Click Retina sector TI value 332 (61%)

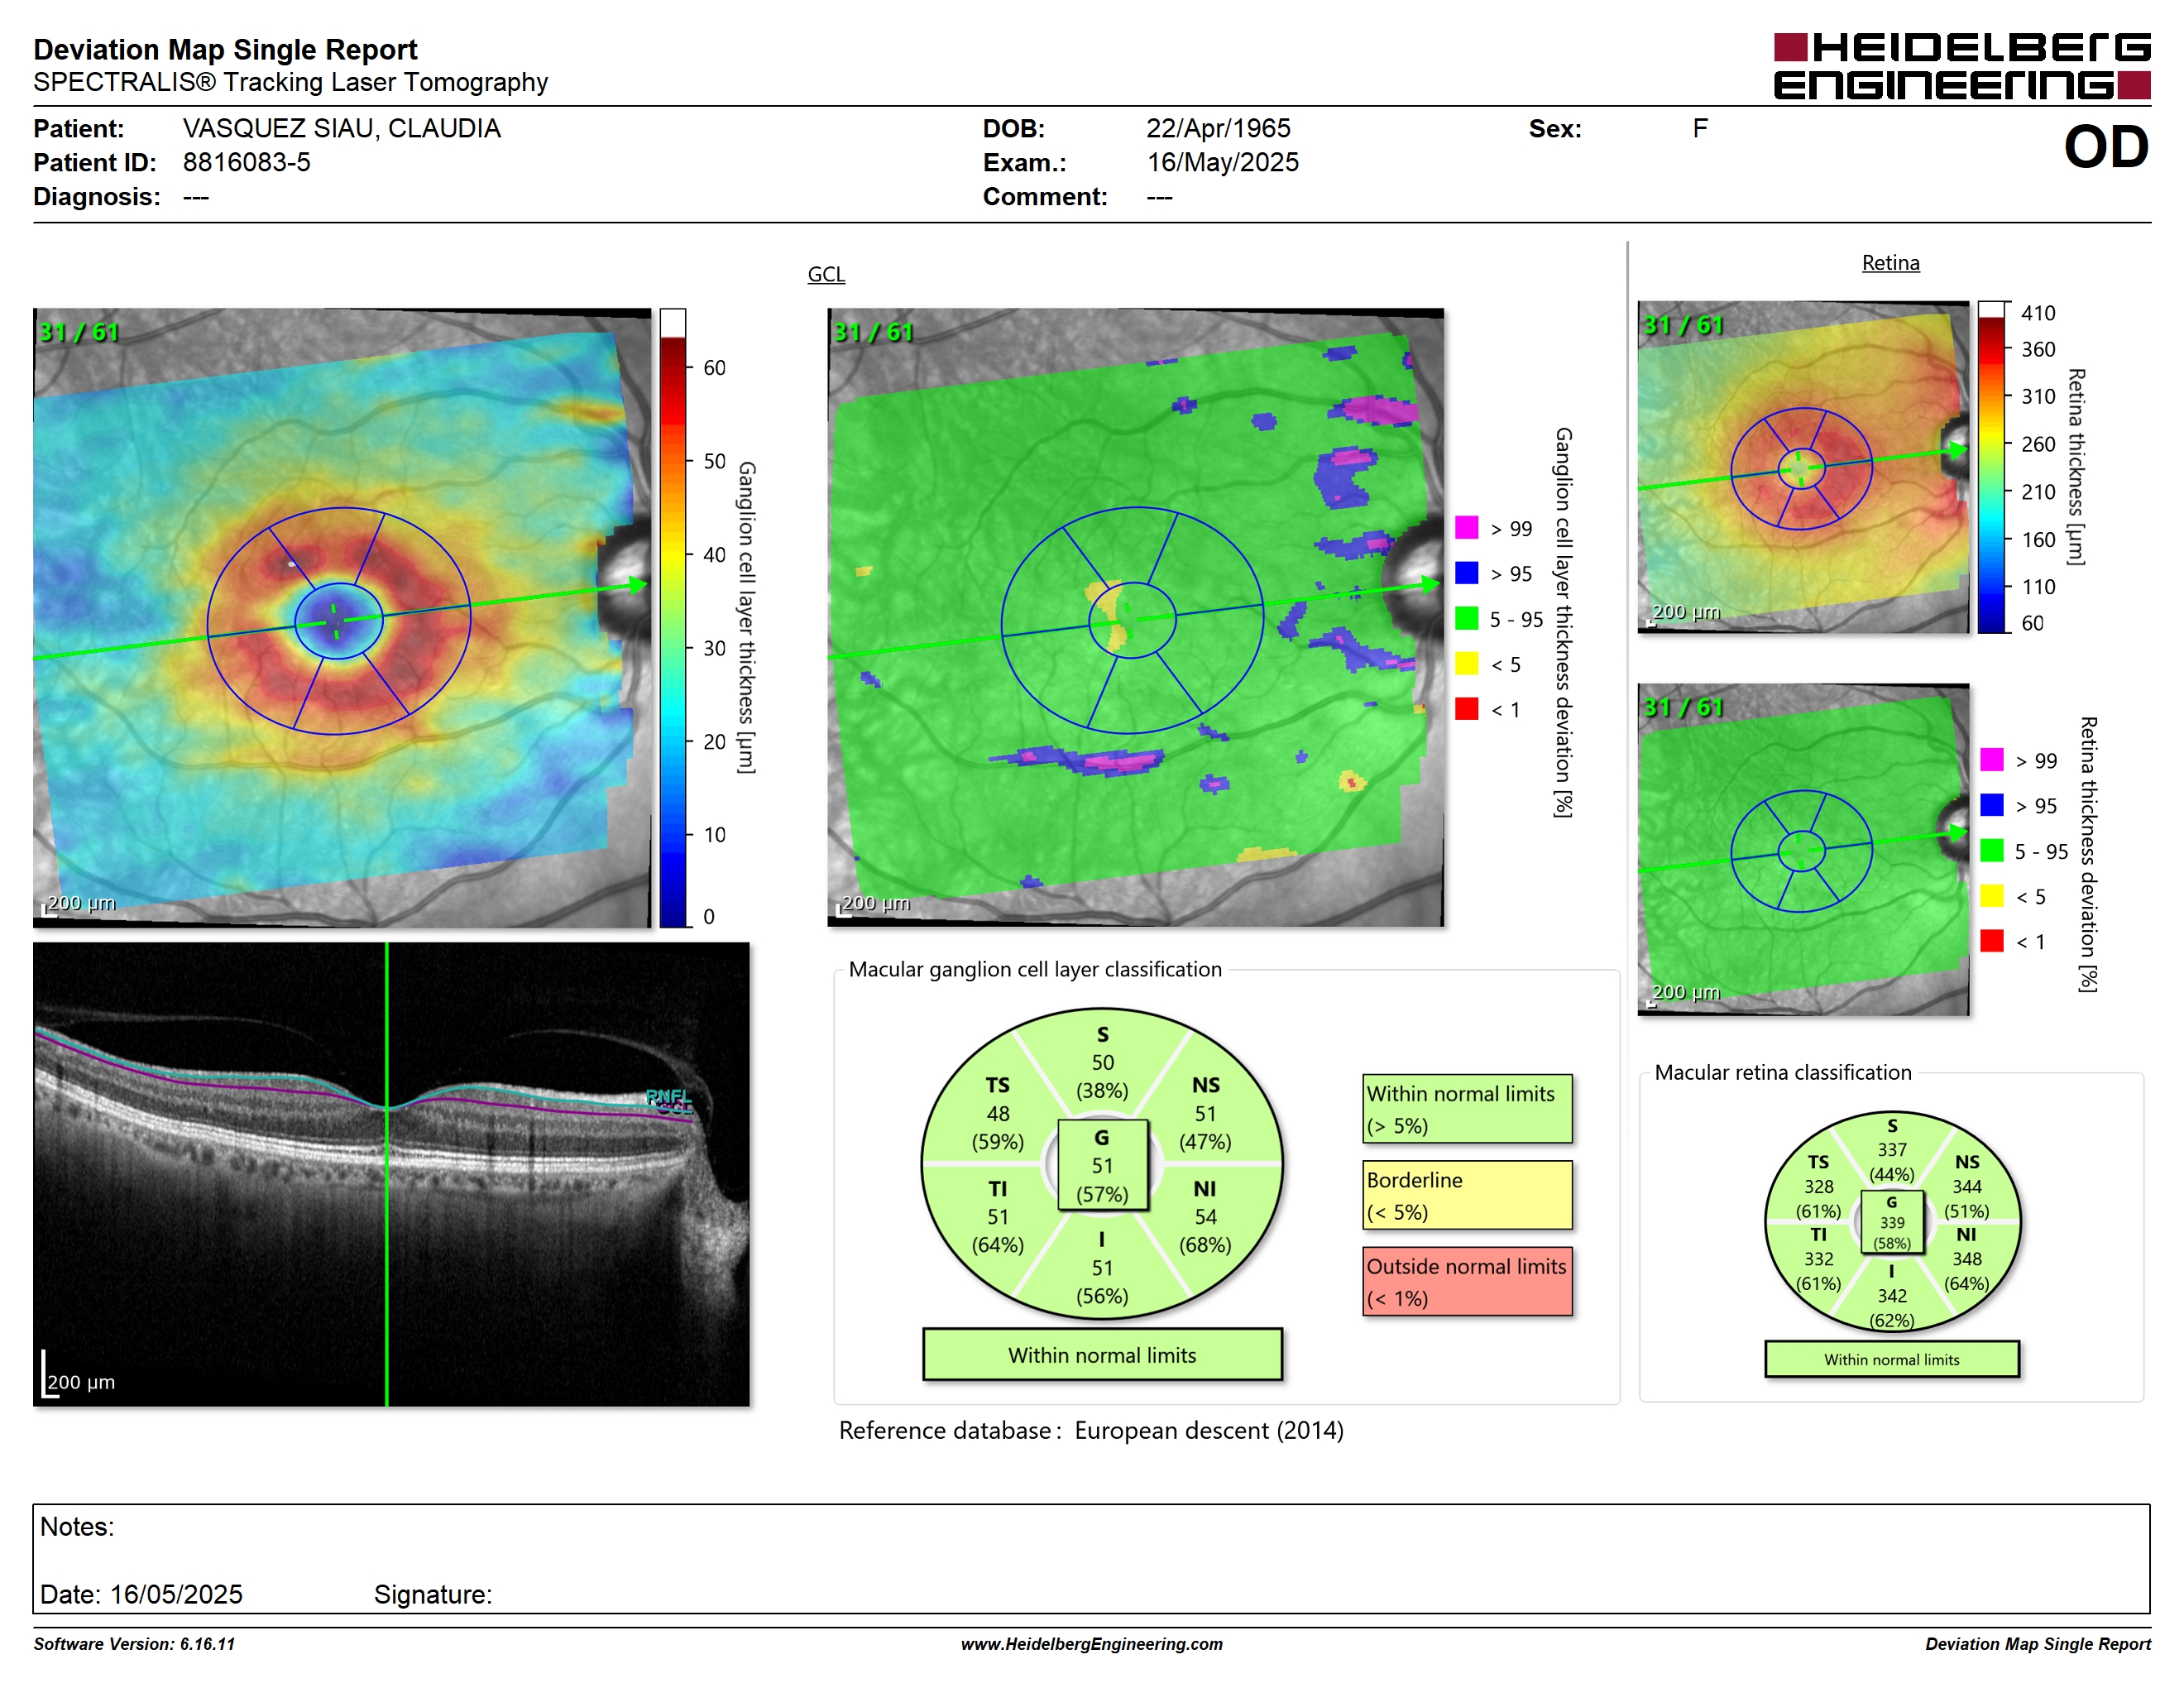pos(1818,1270)
